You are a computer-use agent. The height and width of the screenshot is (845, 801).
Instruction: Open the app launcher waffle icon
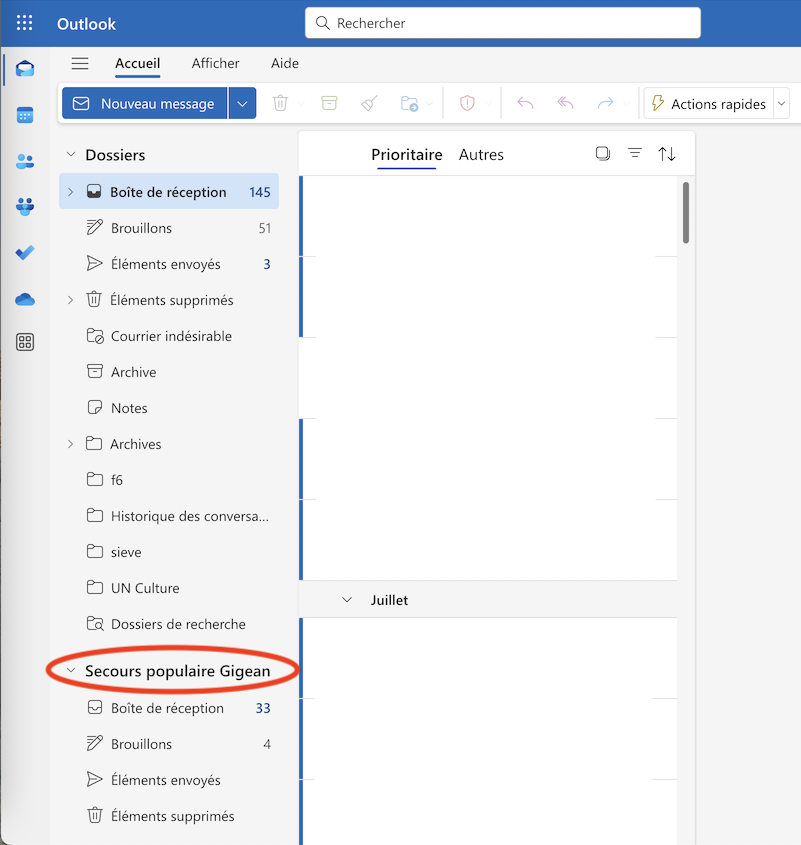[25, 23]
